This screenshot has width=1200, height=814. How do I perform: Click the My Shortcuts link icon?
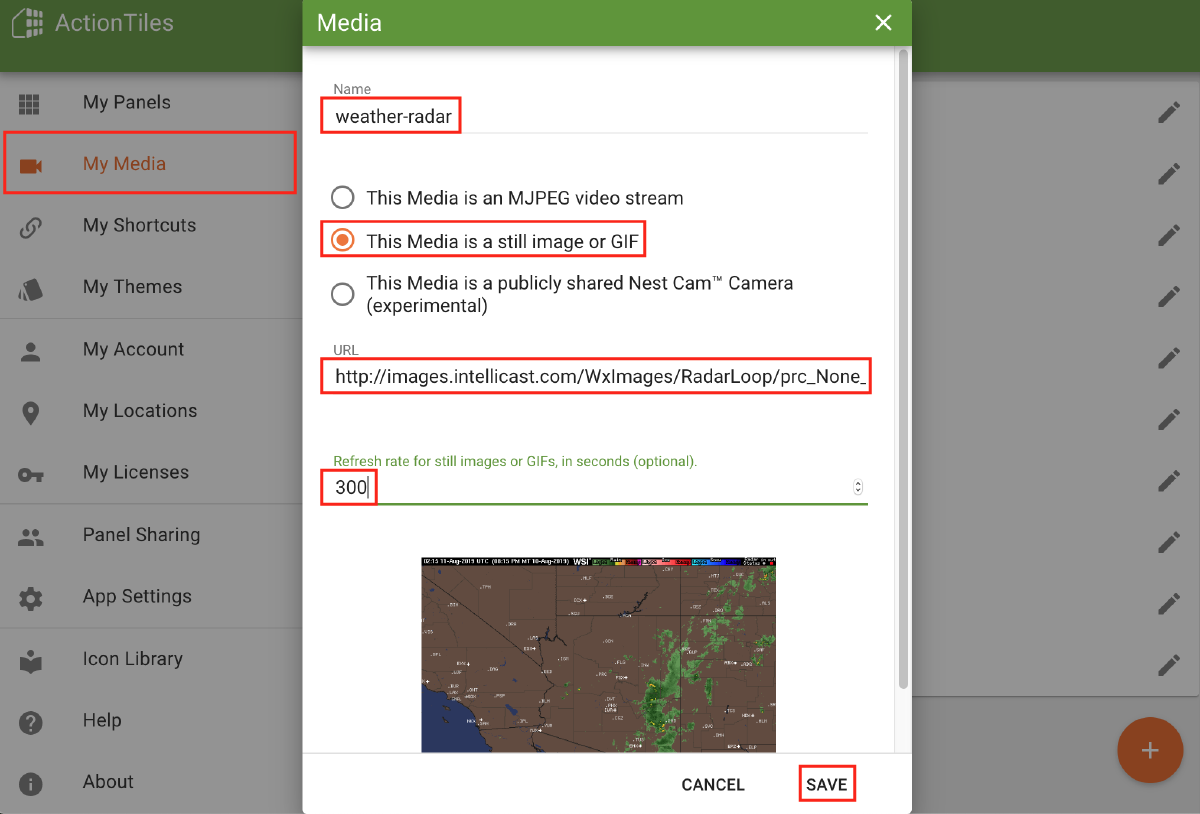coord(30,227)
